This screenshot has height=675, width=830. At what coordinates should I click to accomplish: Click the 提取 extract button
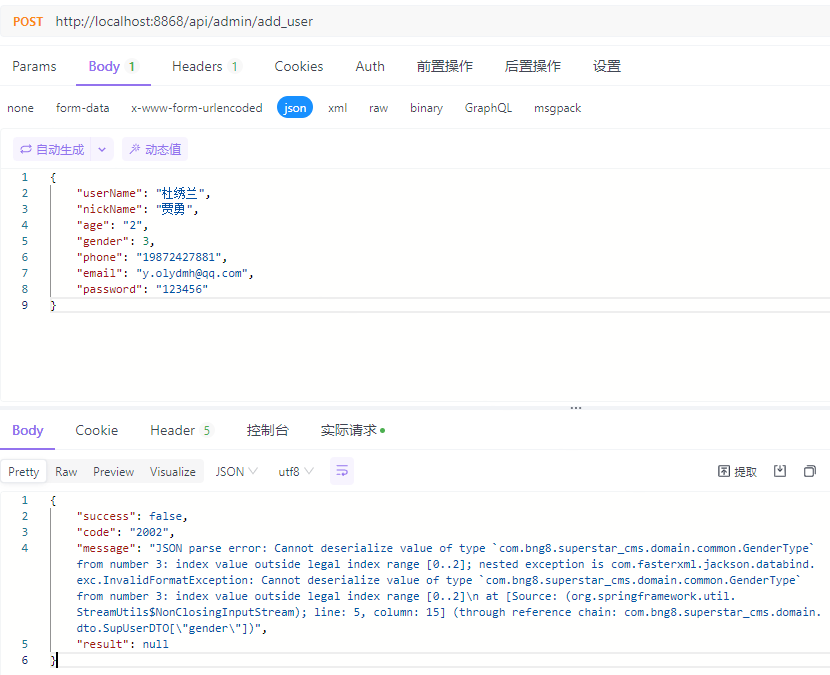737,471
